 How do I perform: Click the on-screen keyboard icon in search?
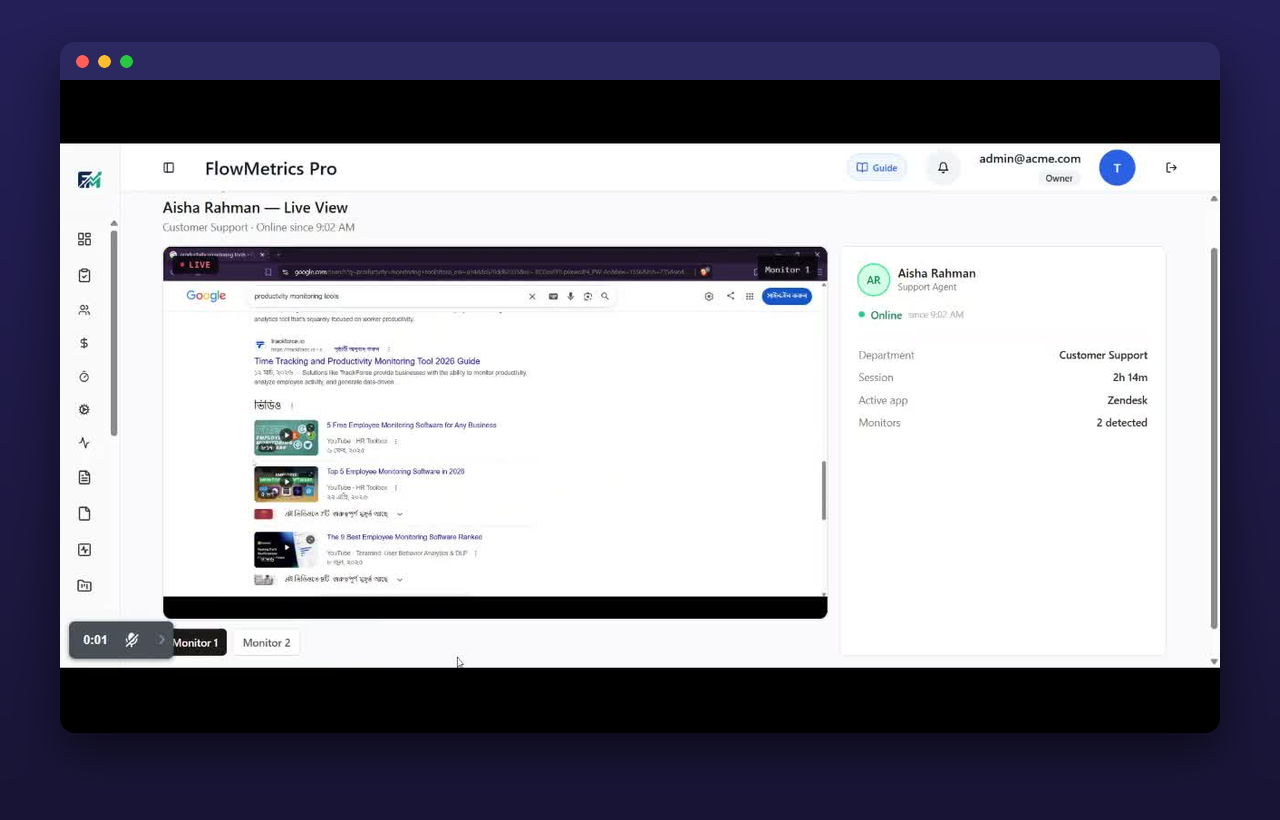coord(553,296)
